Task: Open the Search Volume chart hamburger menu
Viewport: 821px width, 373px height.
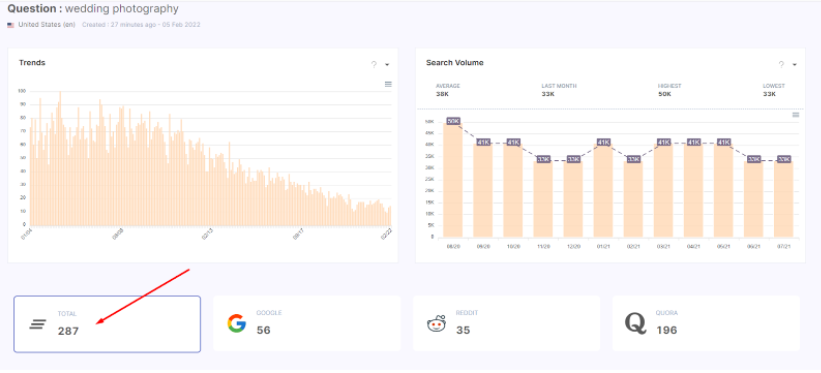Action: (x=795, y=115)
